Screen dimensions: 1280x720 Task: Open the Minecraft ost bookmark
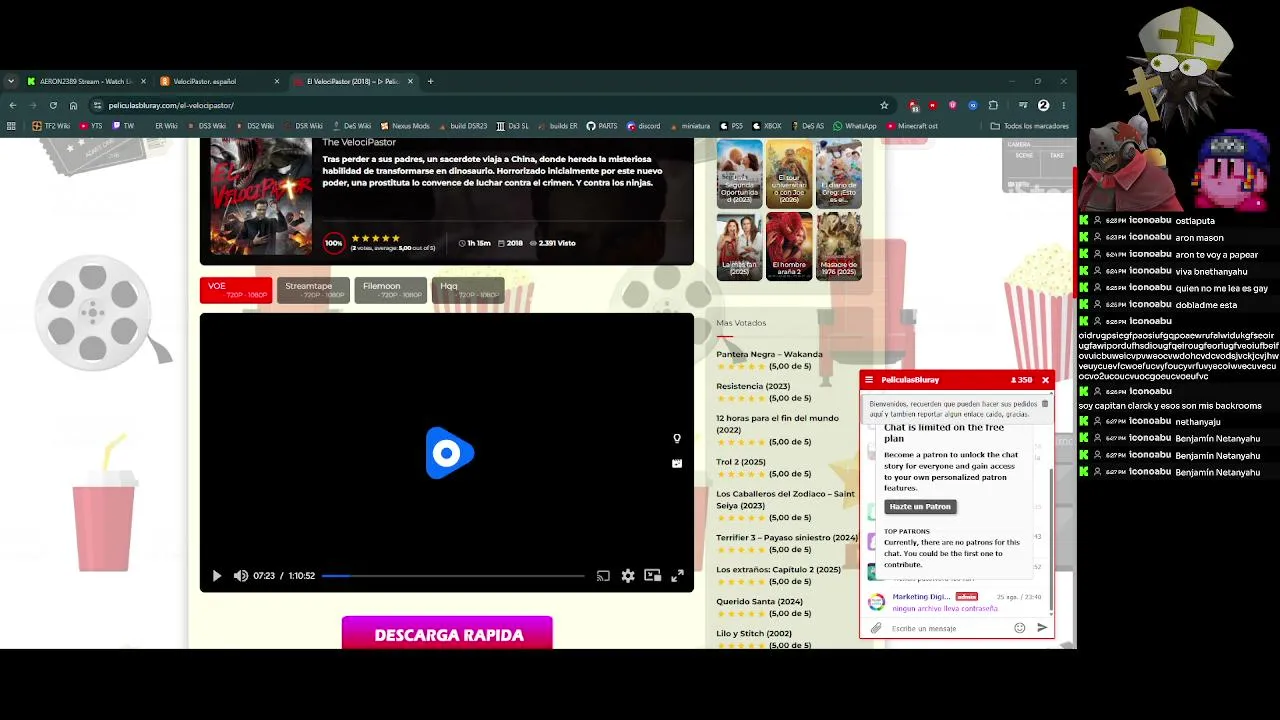[912, 126]
